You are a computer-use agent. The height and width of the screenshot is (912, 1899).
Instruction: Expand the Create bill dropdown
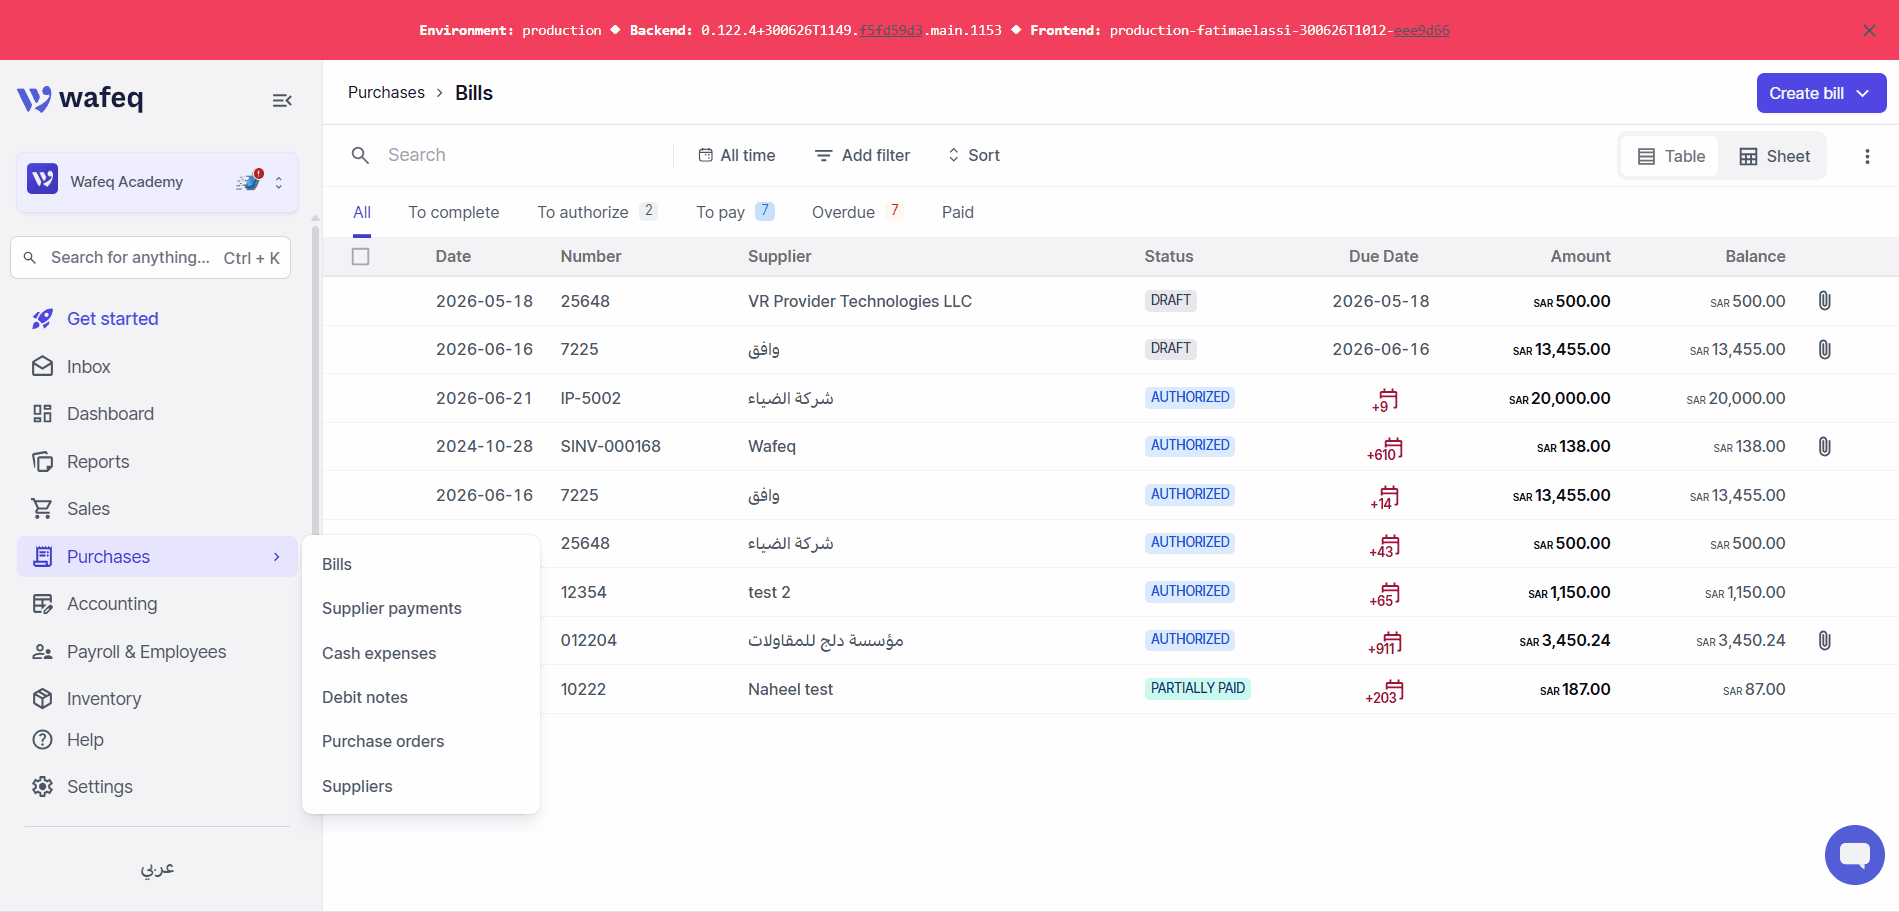click(1862, 93)
